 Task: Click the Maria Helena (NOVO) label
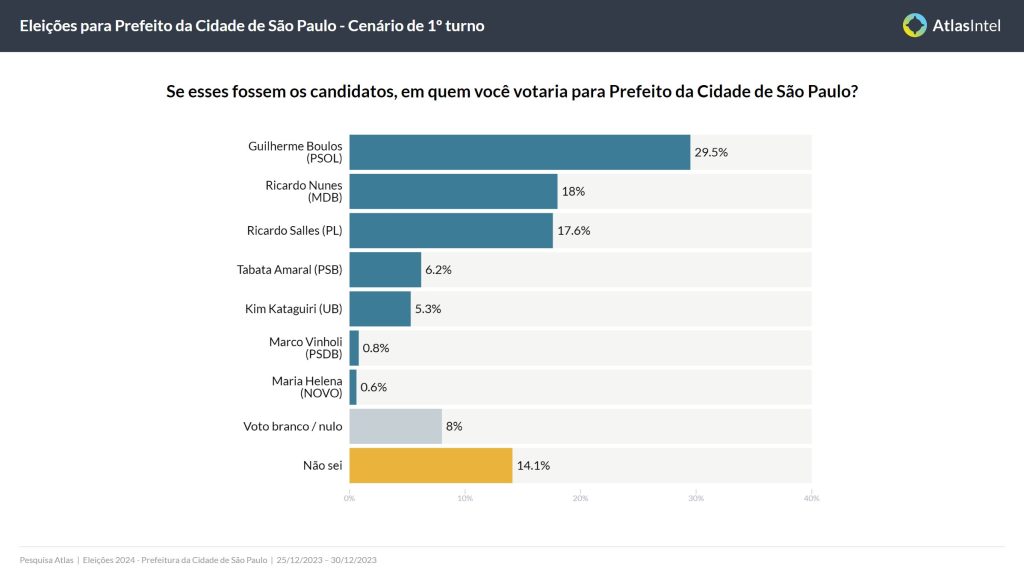306,387
